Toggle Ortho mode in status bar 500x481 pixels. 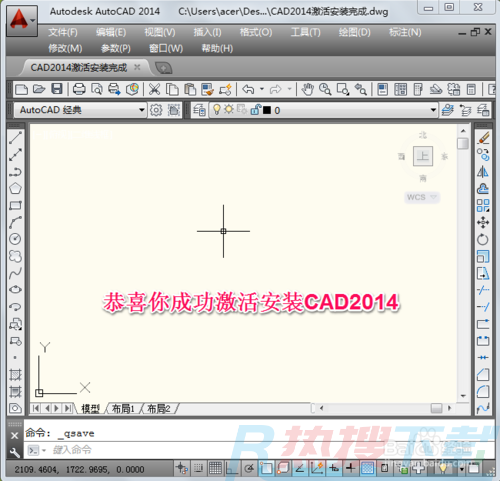232,468
